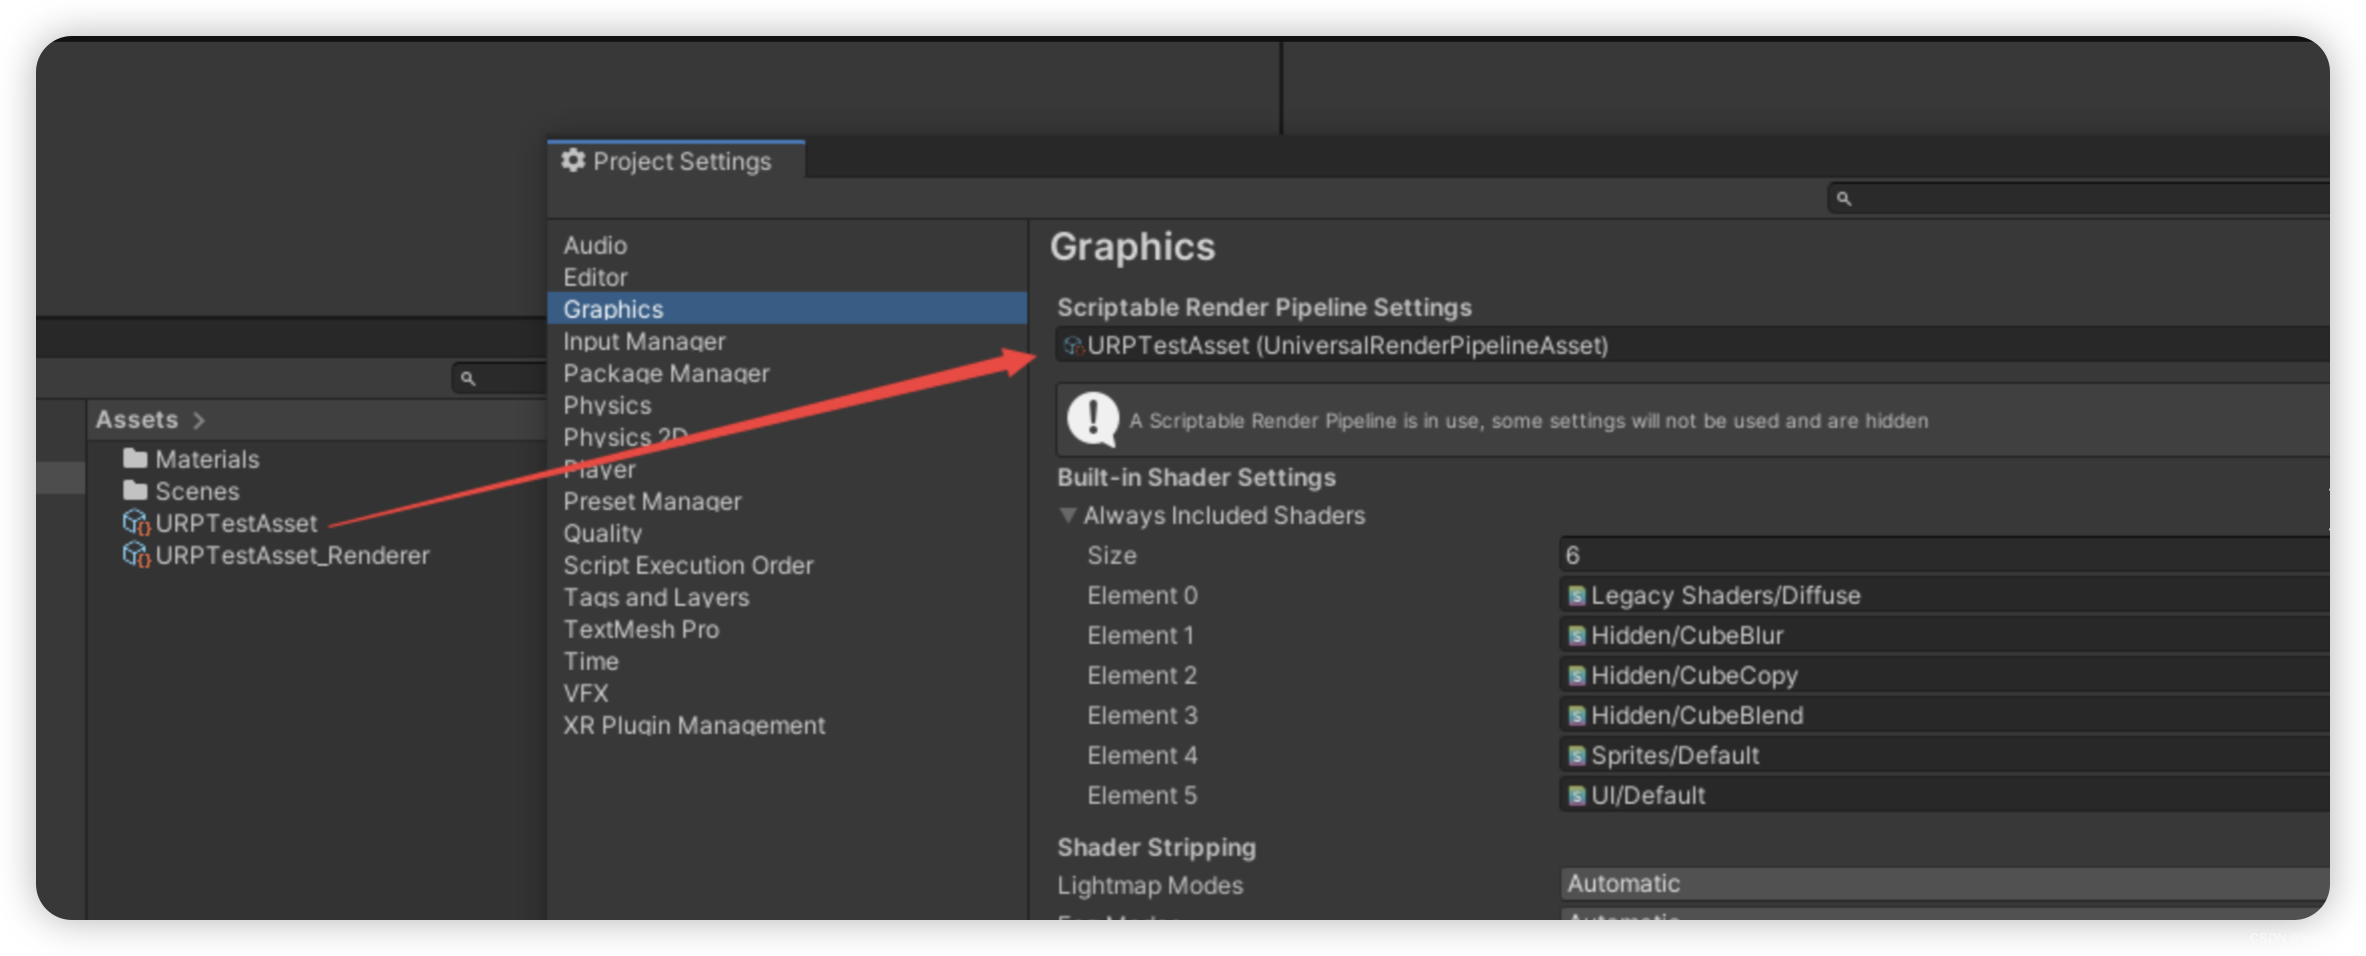Click the gear icon on the Project Settings tab
Image resolution: width=2366 pixels, height=956 pixels.
[573, 161]
